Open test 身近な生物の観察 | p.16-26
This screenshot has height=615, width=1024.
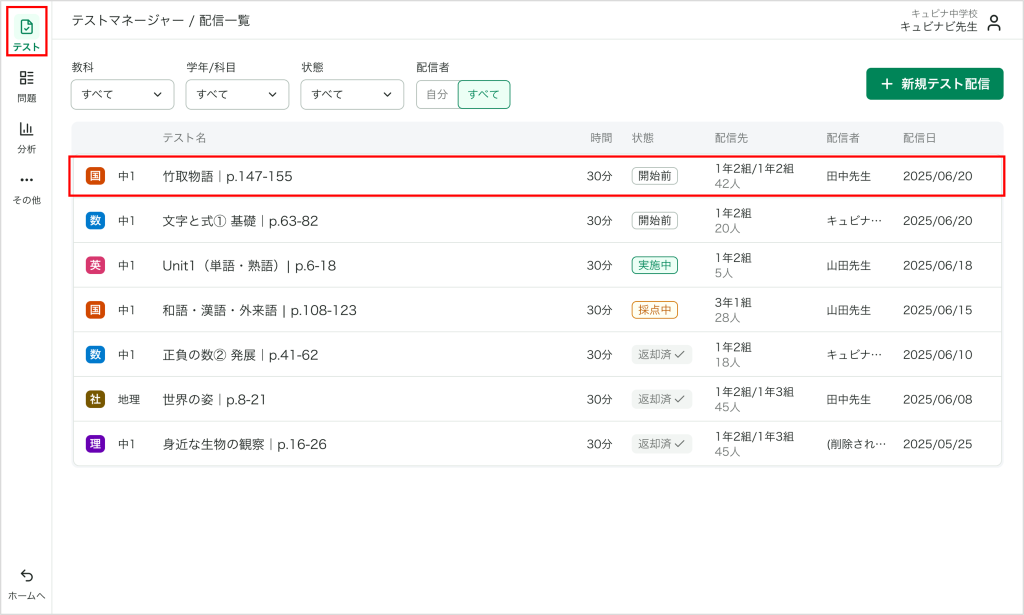[244, 444]
